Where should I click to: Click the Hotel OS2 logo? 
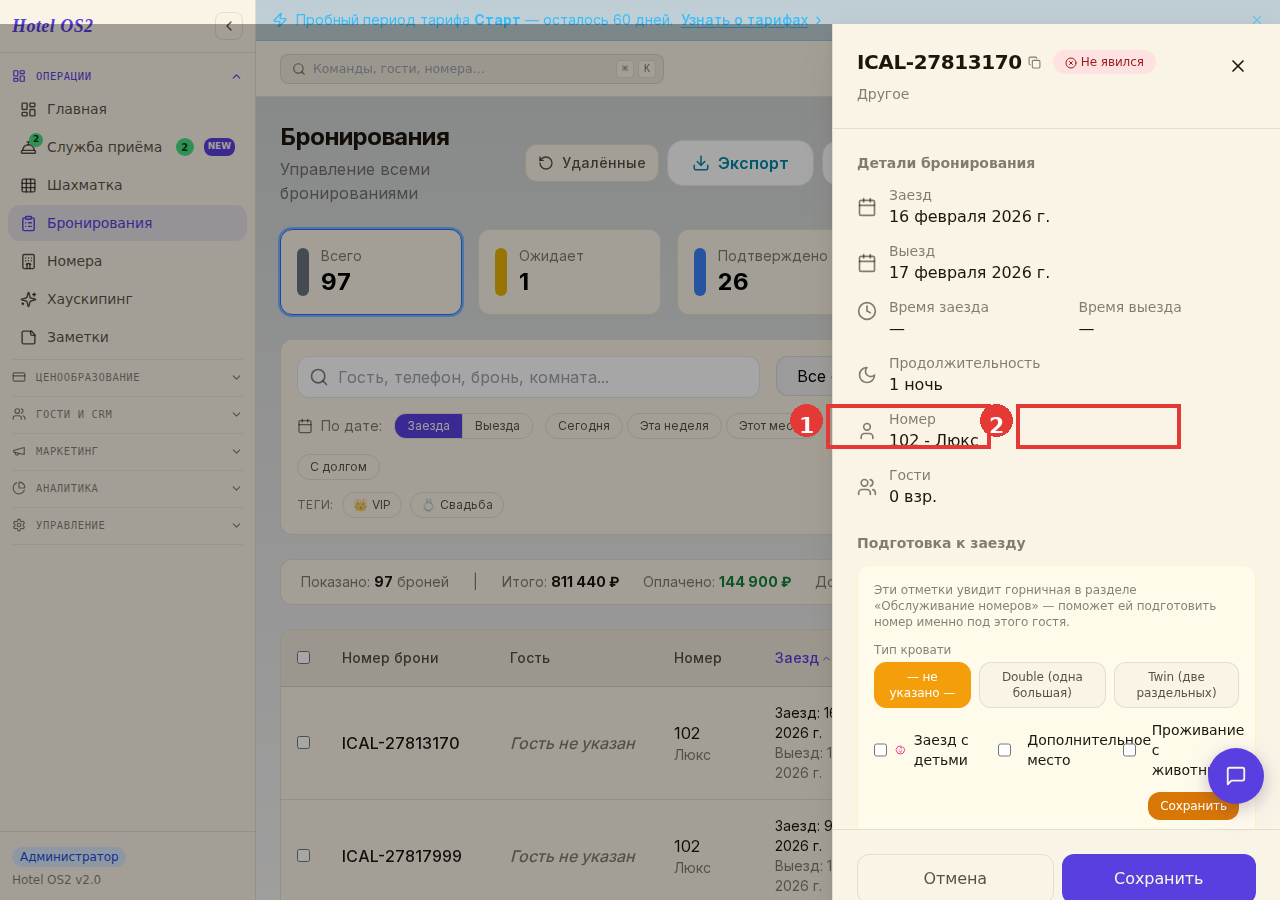(53, 26)
